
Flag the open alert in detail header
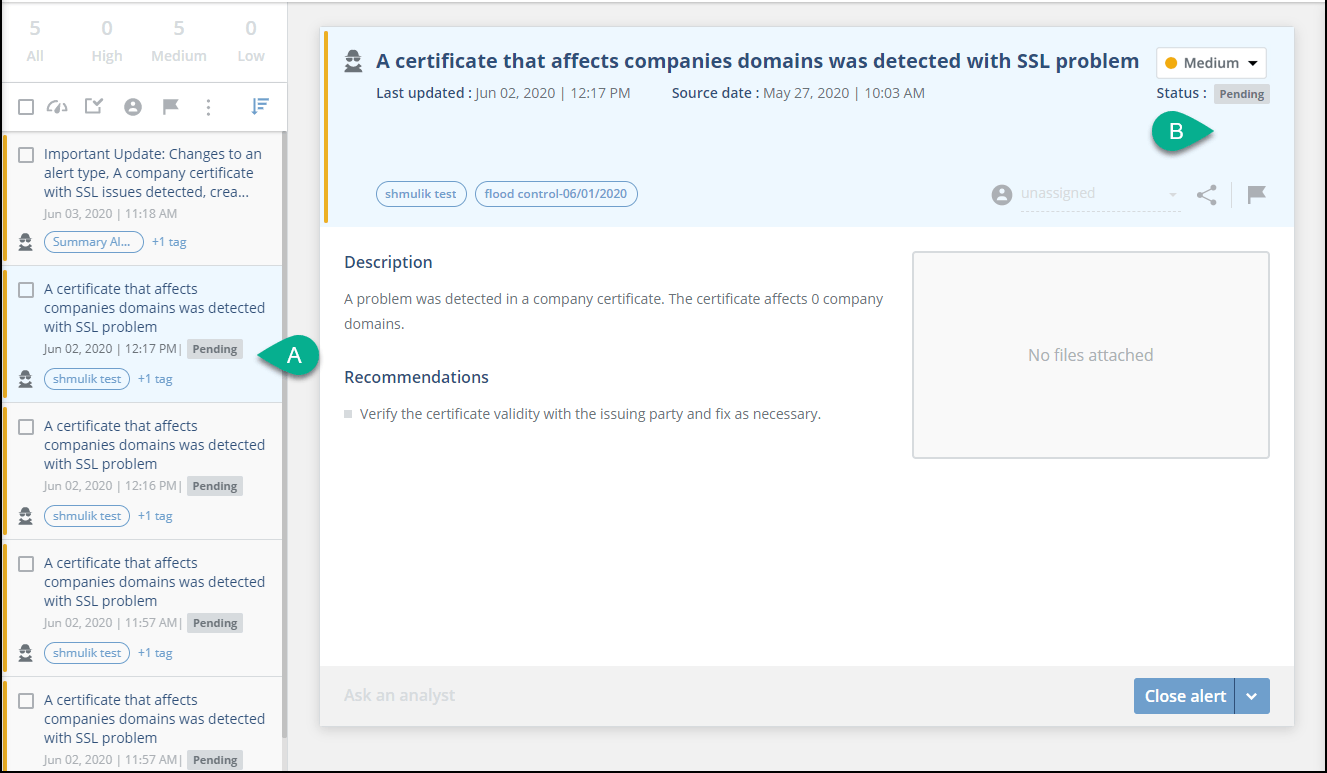(1257, 195)
